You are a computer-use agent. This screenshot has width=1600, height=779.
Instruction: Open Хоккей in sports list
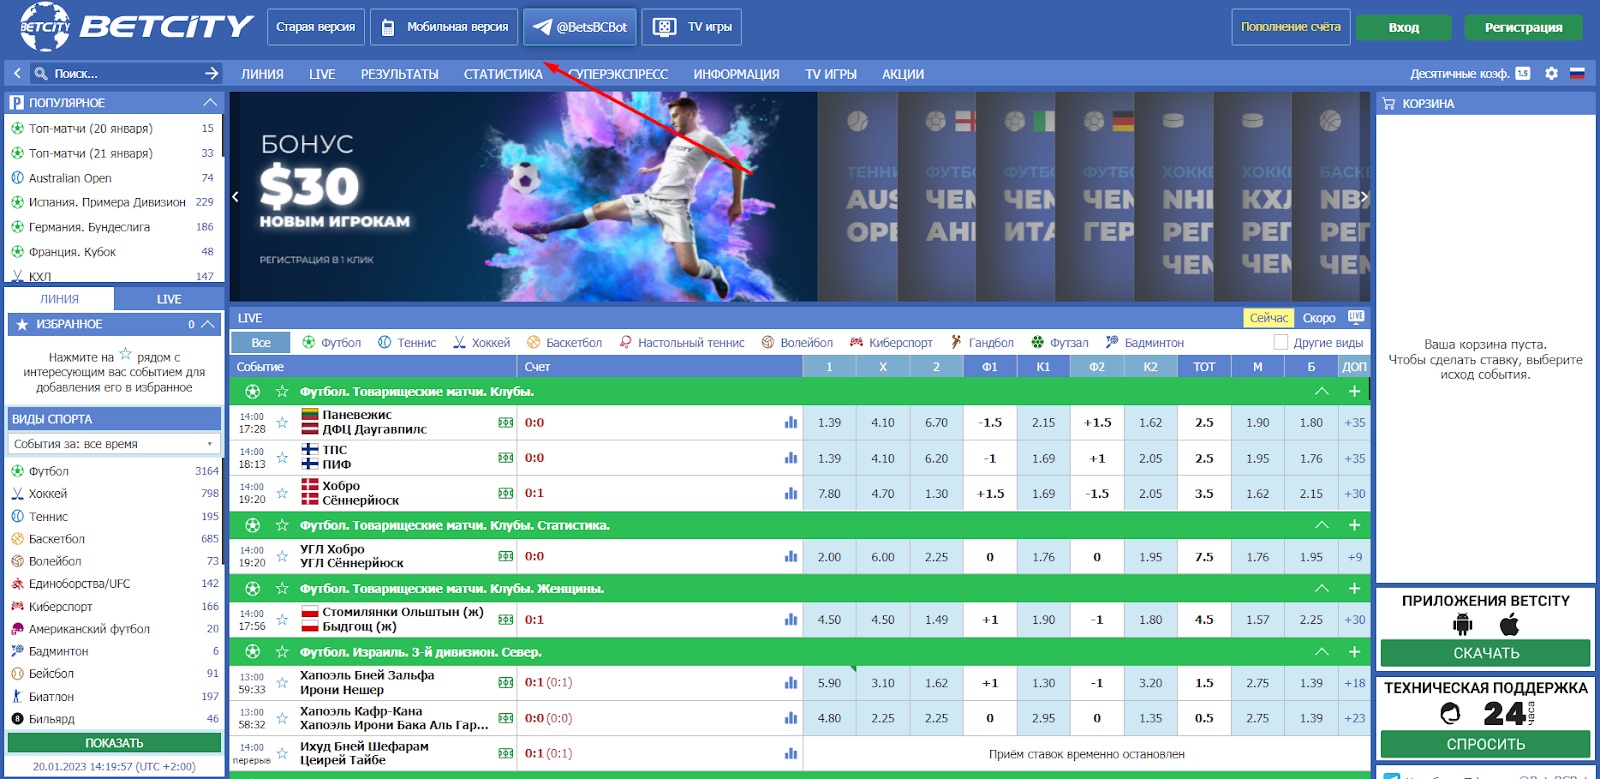click(48, 494)
